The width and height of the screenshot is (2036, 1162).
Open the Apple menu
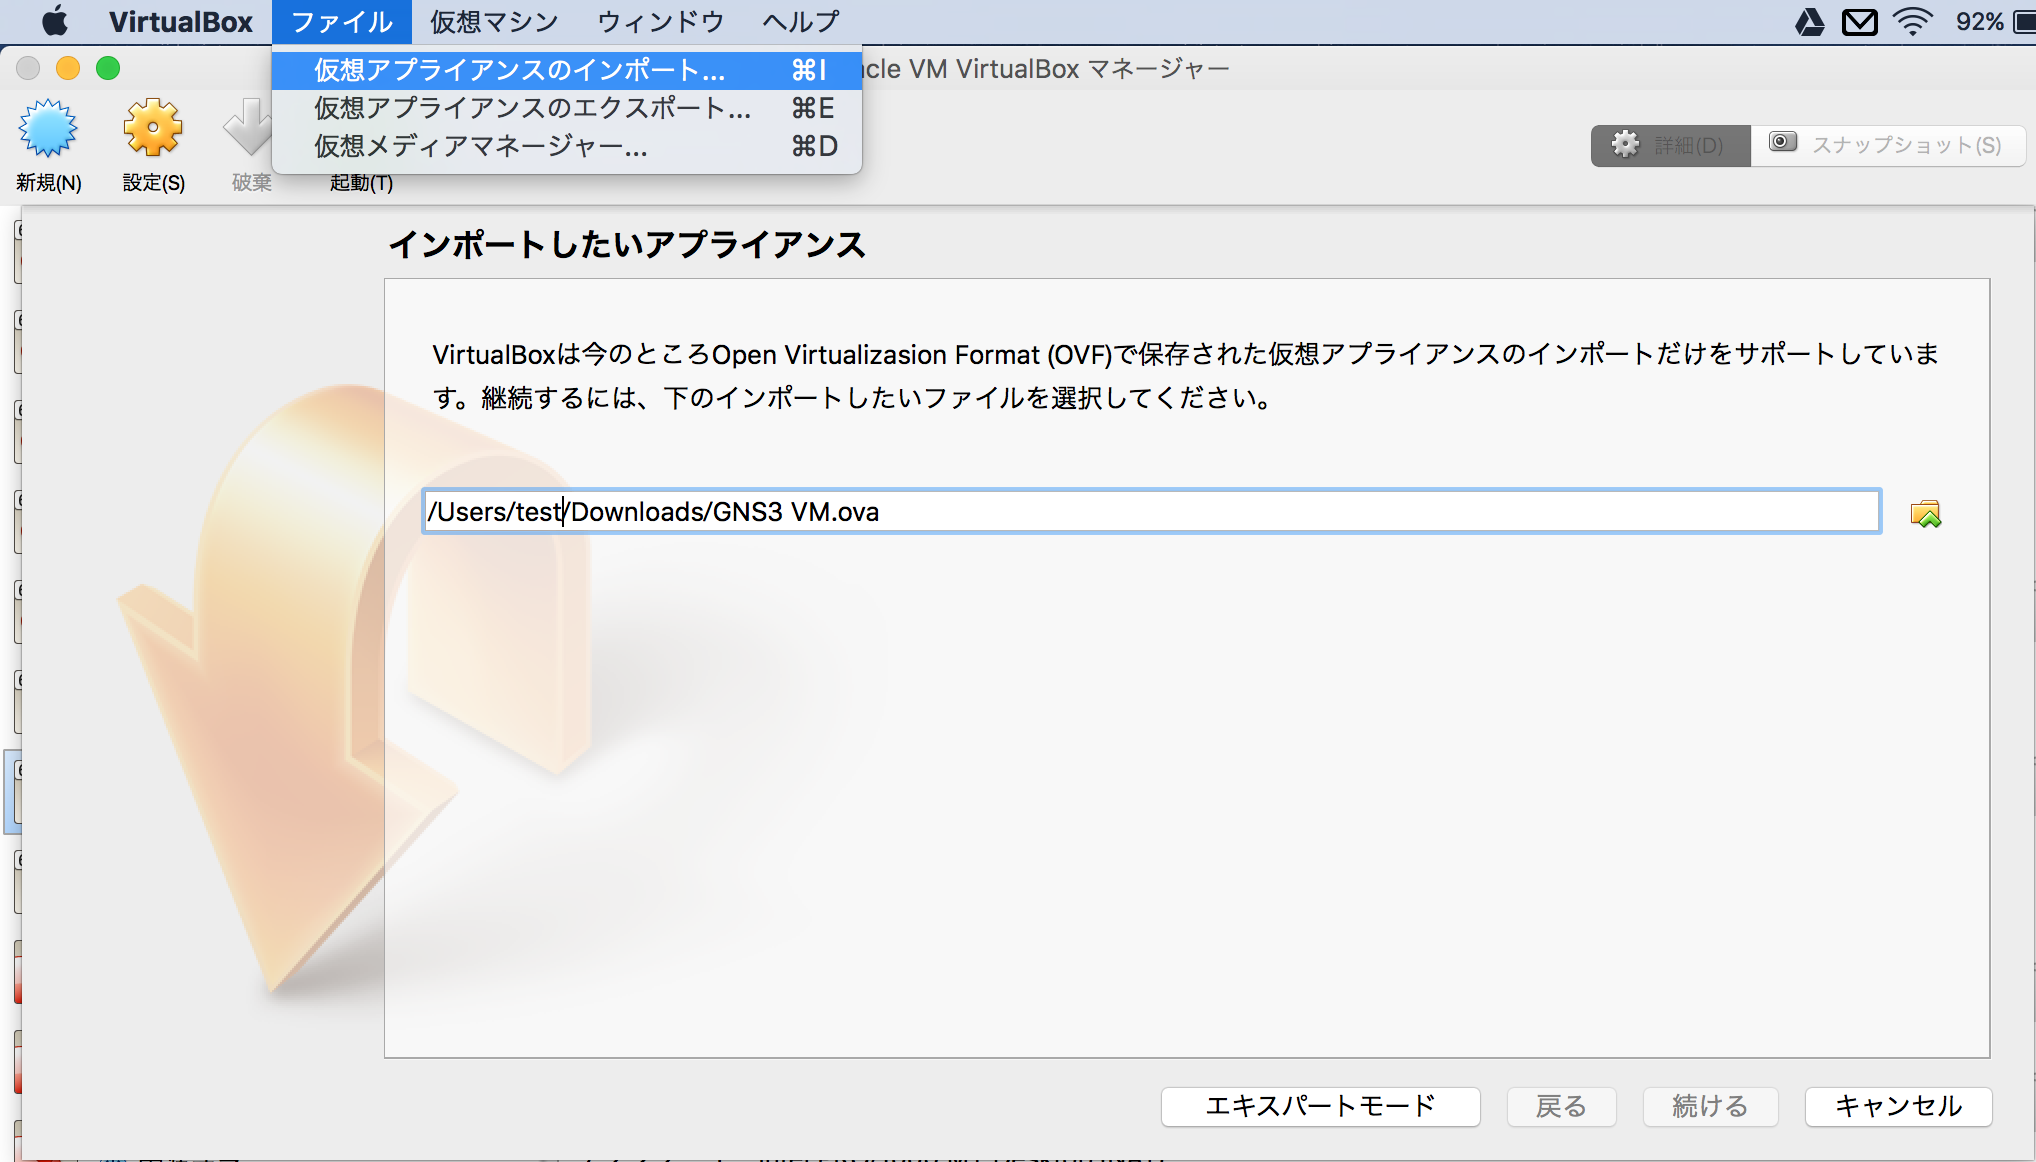55,21
